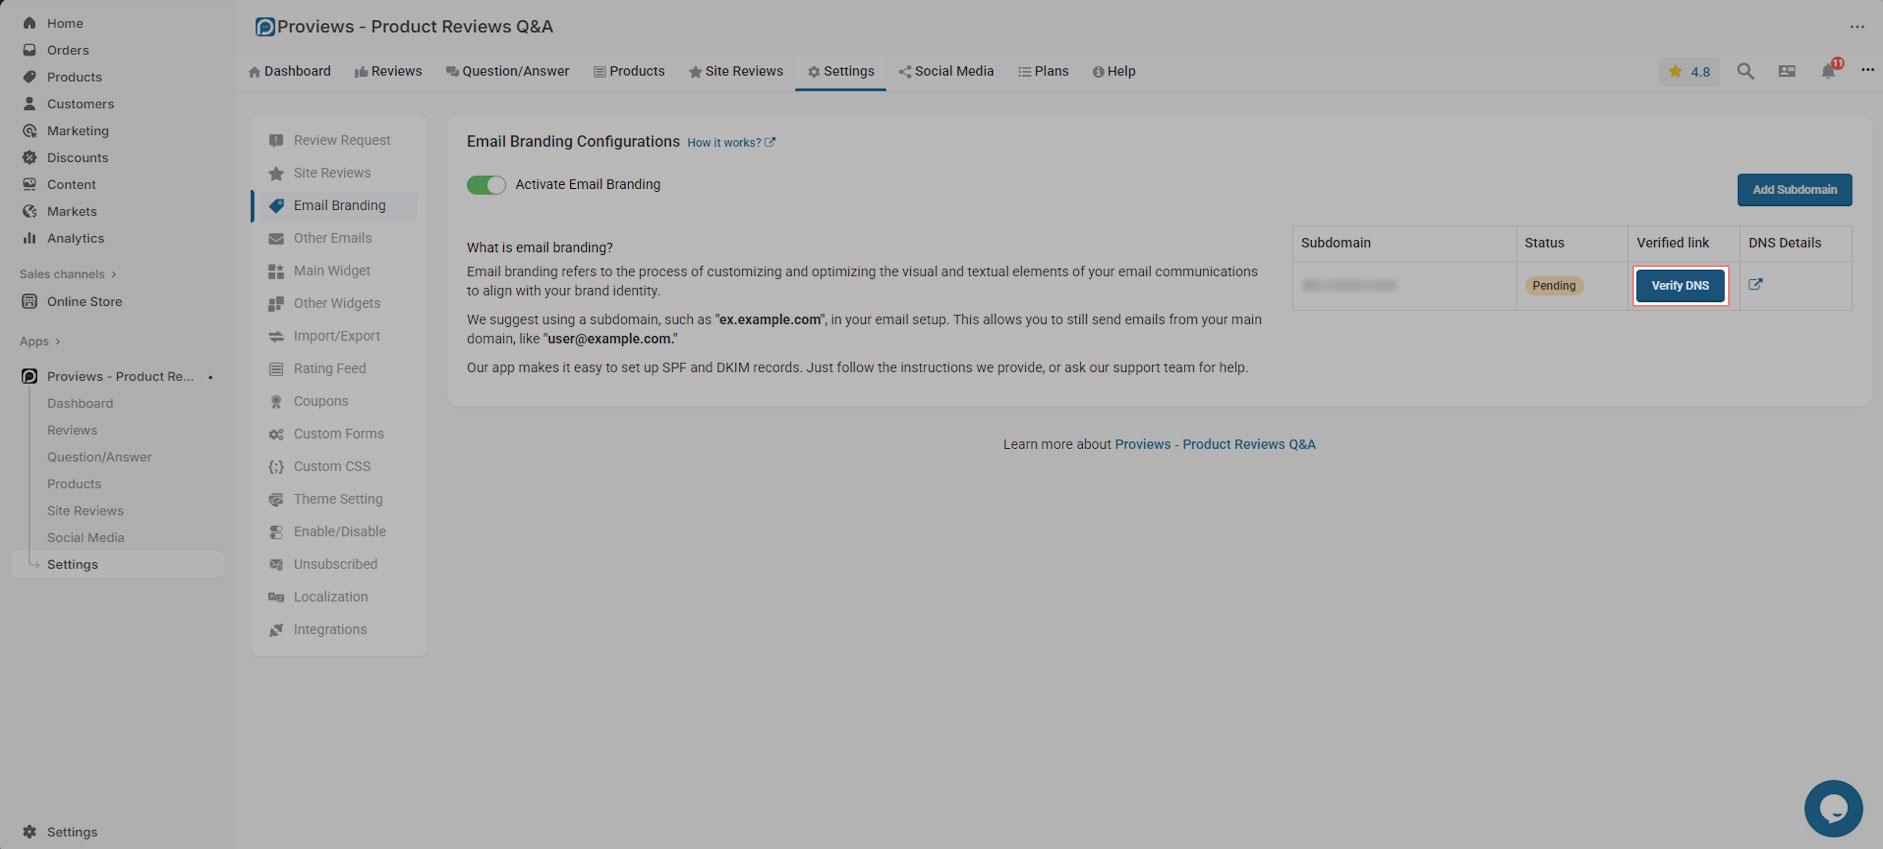Click the Proviews app logo icon
Viewport: 1883px width, 849px height.
point(265,27)
